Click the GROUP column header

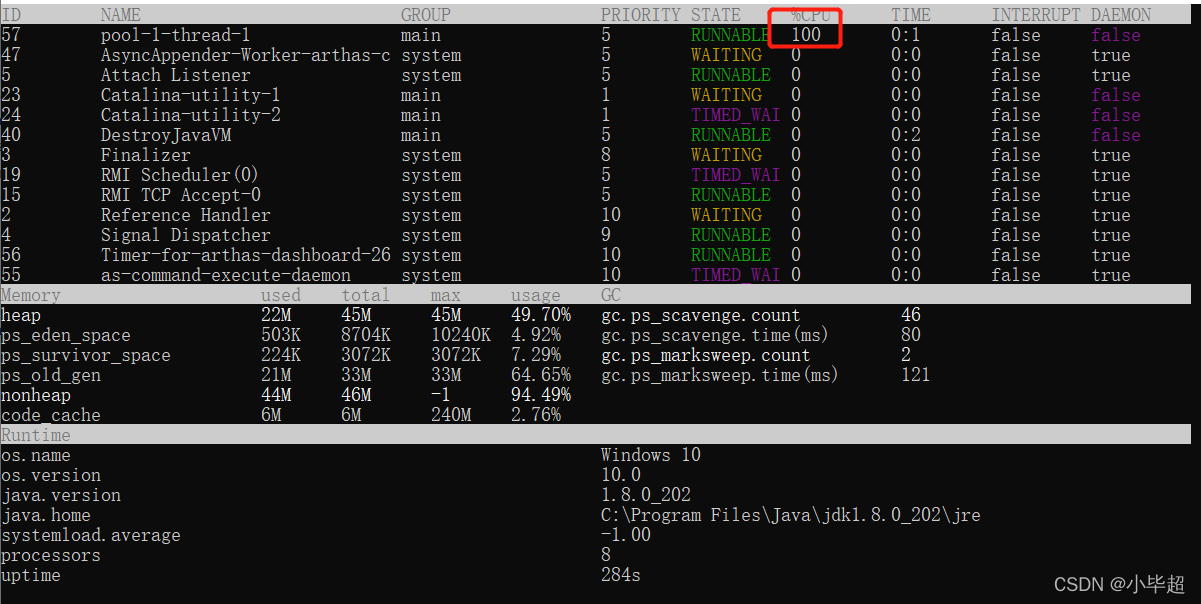tap(426, 15)
